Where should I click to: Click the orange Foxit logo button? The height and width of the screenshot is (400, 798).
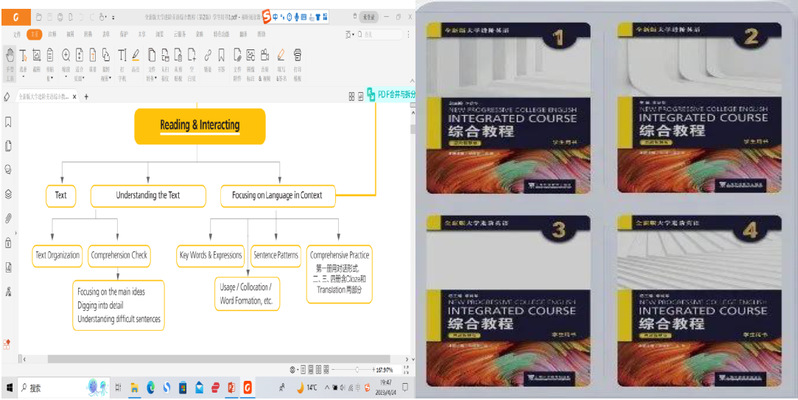click(x=16, y=17)
